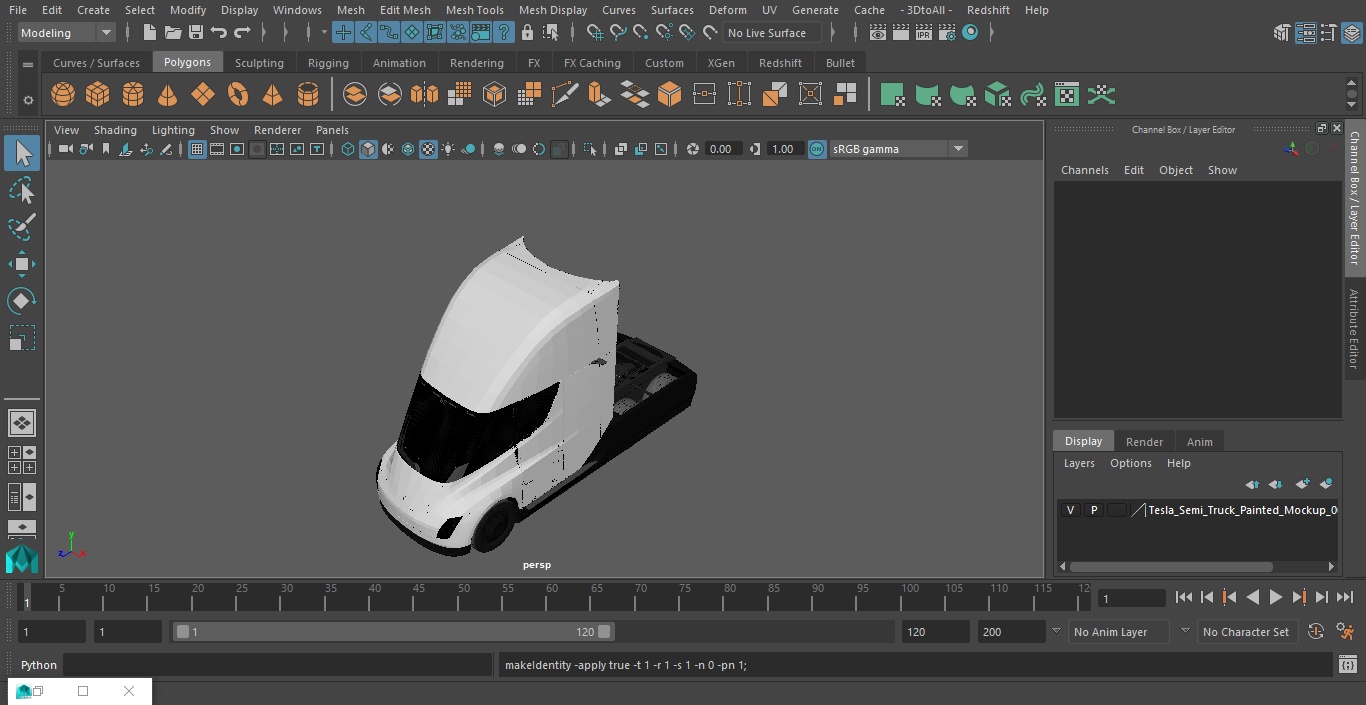Select the Rotate tool in toolbox
Image resolution: width=1366 pixels, height=705 pixels.
[x=21, y=301]
